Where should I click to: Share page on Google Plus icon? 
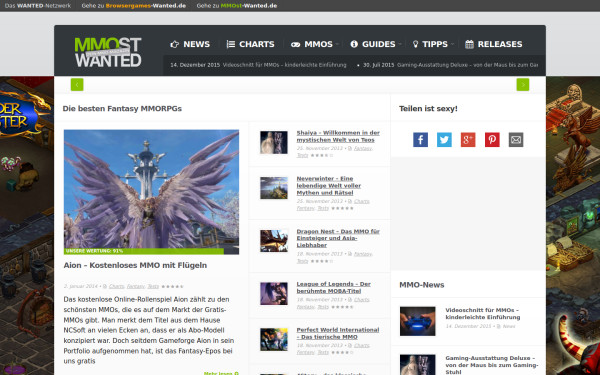tap(468, 140)
